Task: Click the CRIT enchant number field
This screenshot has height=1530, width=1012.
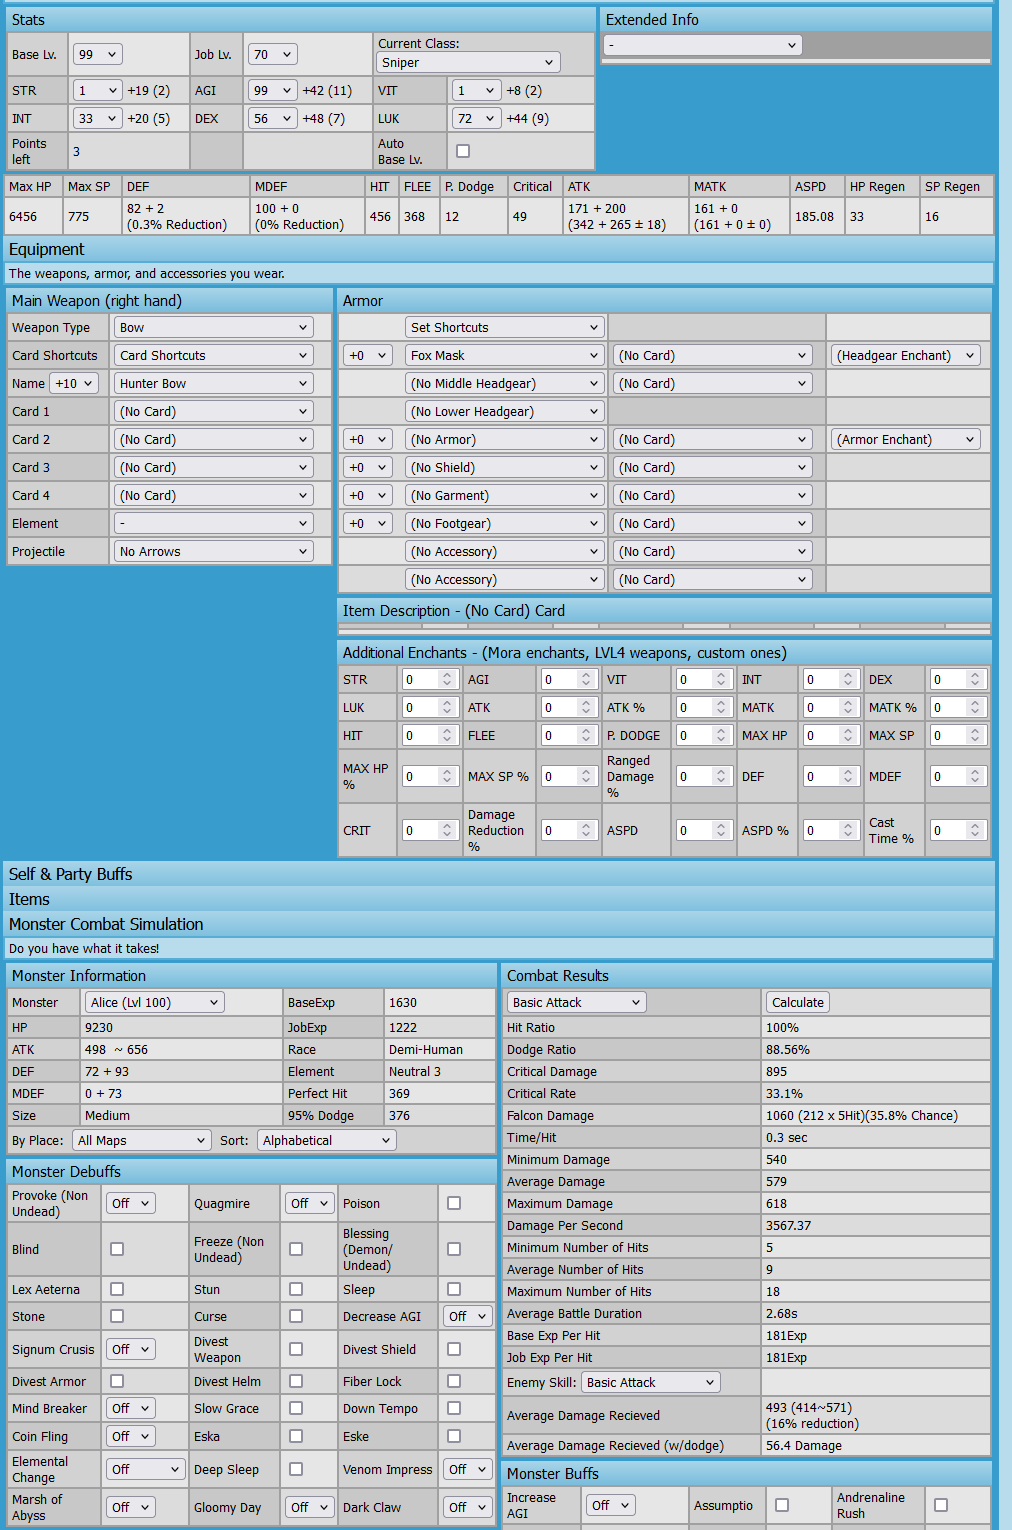Action: pyautogui.click(x=429, y=831)
